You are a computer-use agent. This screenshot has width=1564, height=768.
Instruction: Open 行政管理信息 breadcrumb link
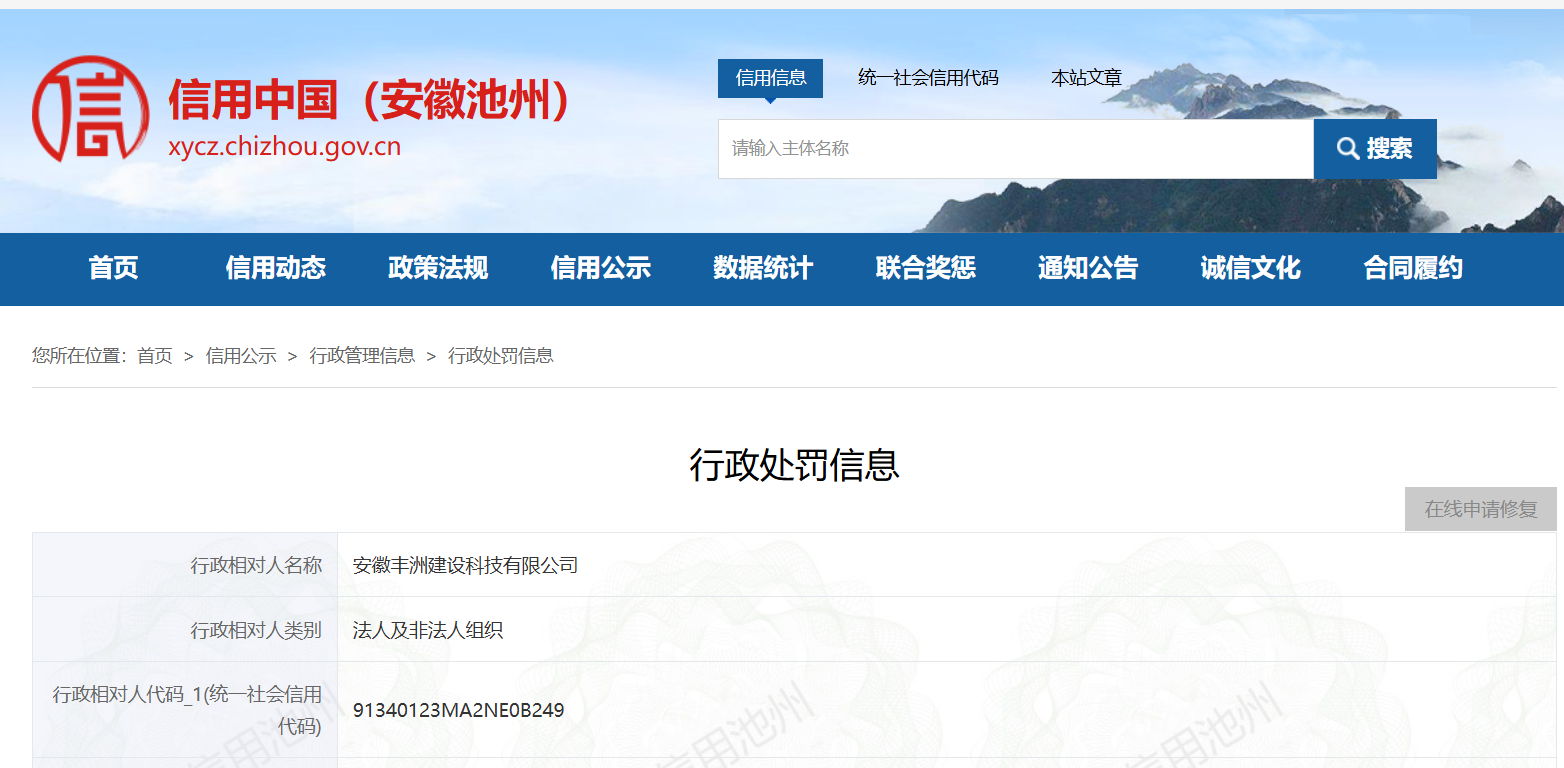coord(362,356)
